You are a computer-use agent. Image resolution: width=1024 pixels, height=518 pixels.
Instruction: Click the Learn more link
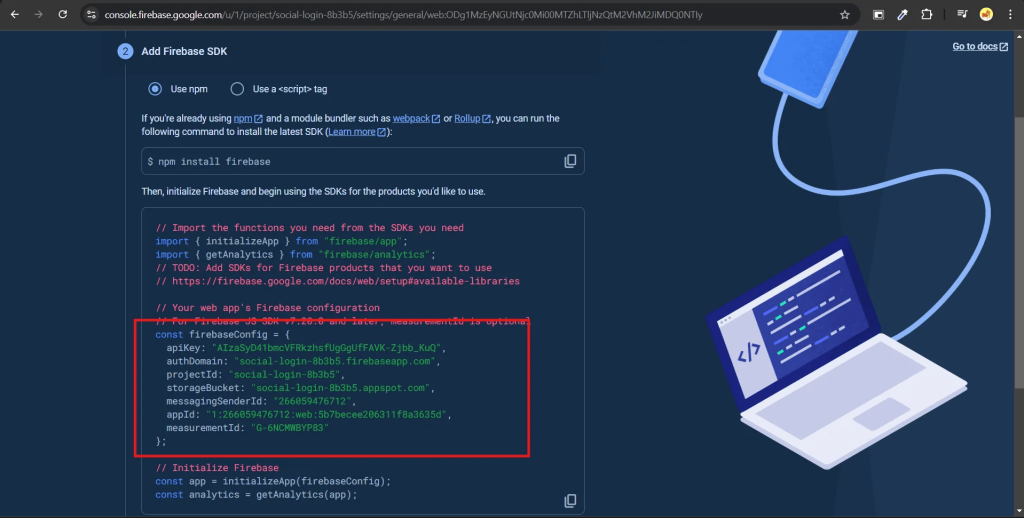pos(352,132)
